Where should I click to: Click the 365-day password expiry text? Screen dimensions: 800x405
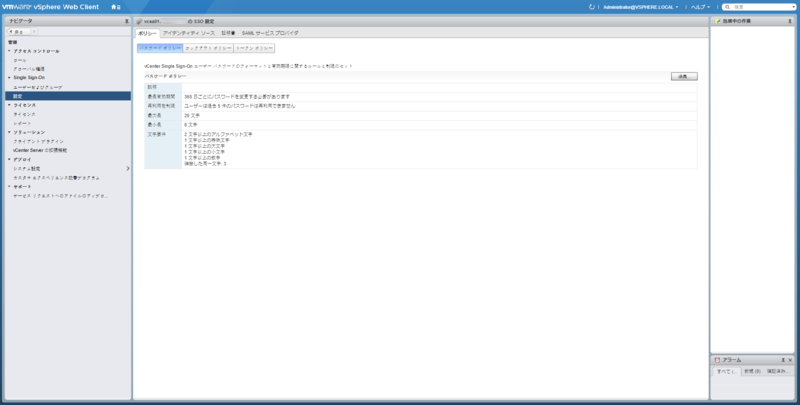(x=237, y=96)
